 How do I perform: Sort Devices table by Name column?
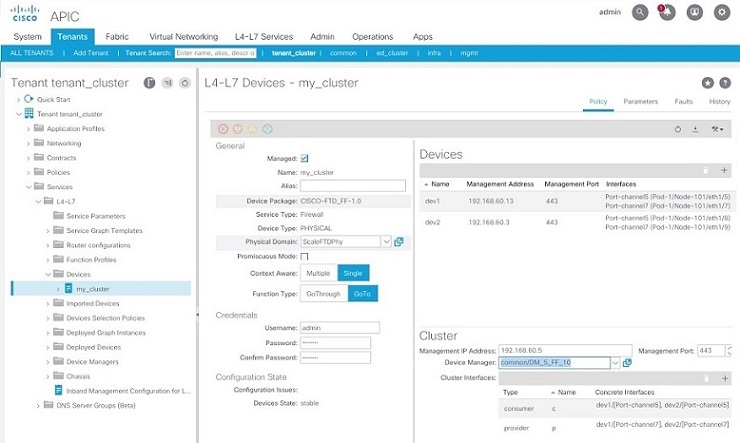[x=440, y=184]
